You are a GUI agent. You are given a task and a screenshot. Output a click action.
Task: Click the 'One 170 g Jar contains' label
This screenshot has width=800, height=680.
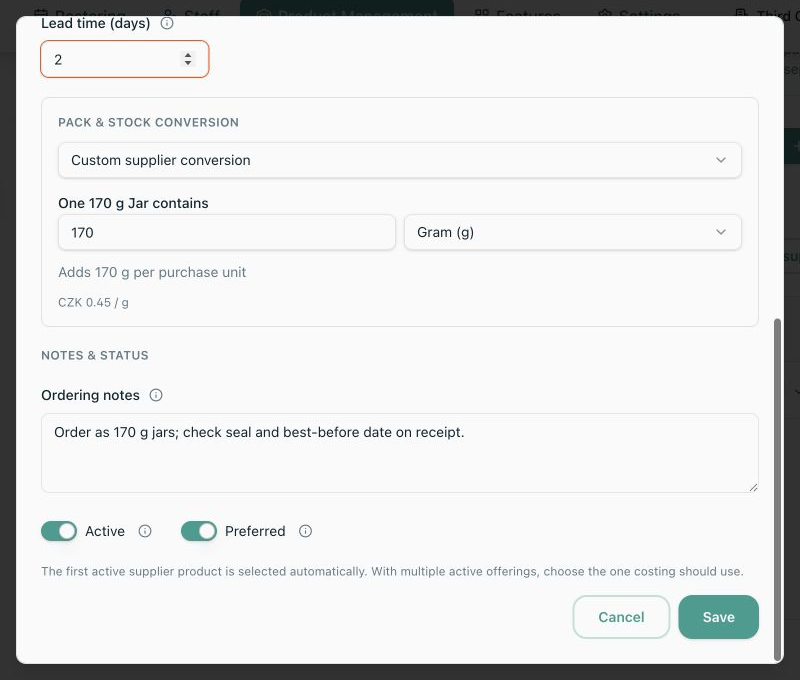coord(133,203)
